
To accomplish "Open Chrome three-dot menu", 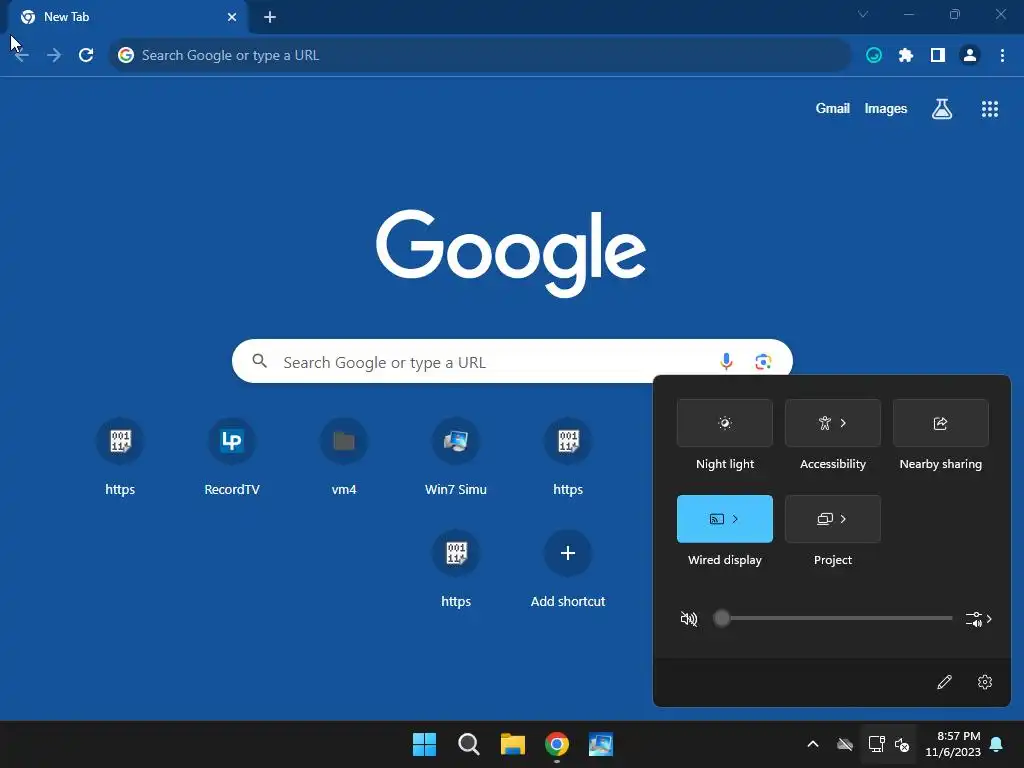I will pyautogui.click(x=1002, y=56).
